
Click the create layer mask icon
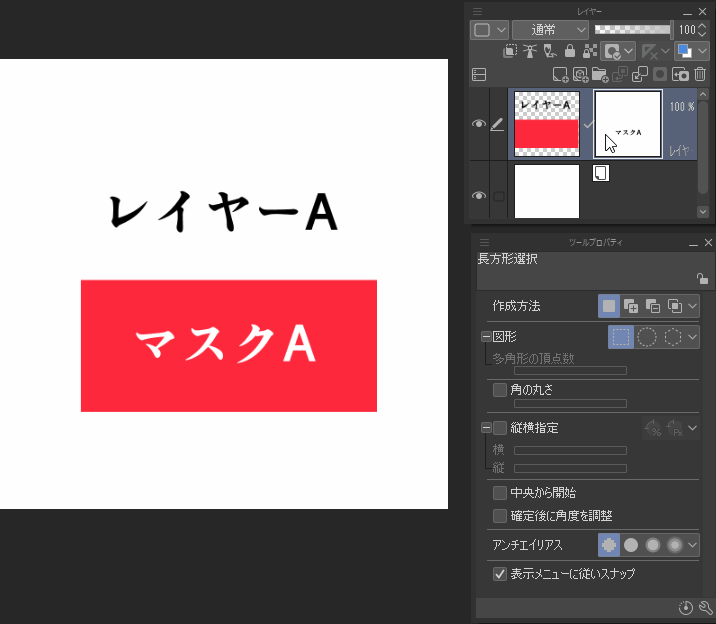point(660,74)
